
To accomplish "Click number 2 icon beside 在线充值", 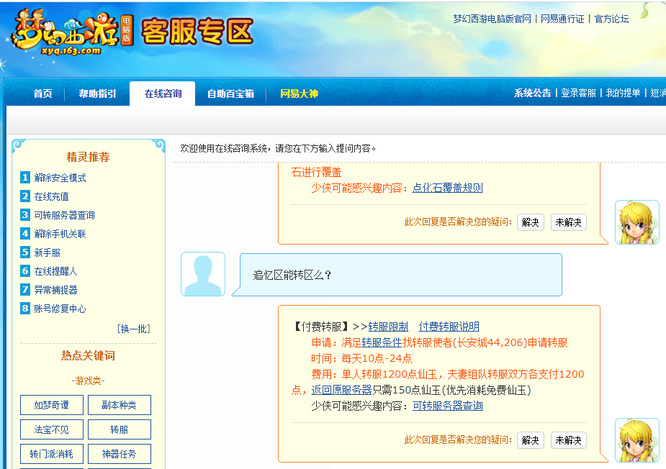I will [x=25, y=196].
